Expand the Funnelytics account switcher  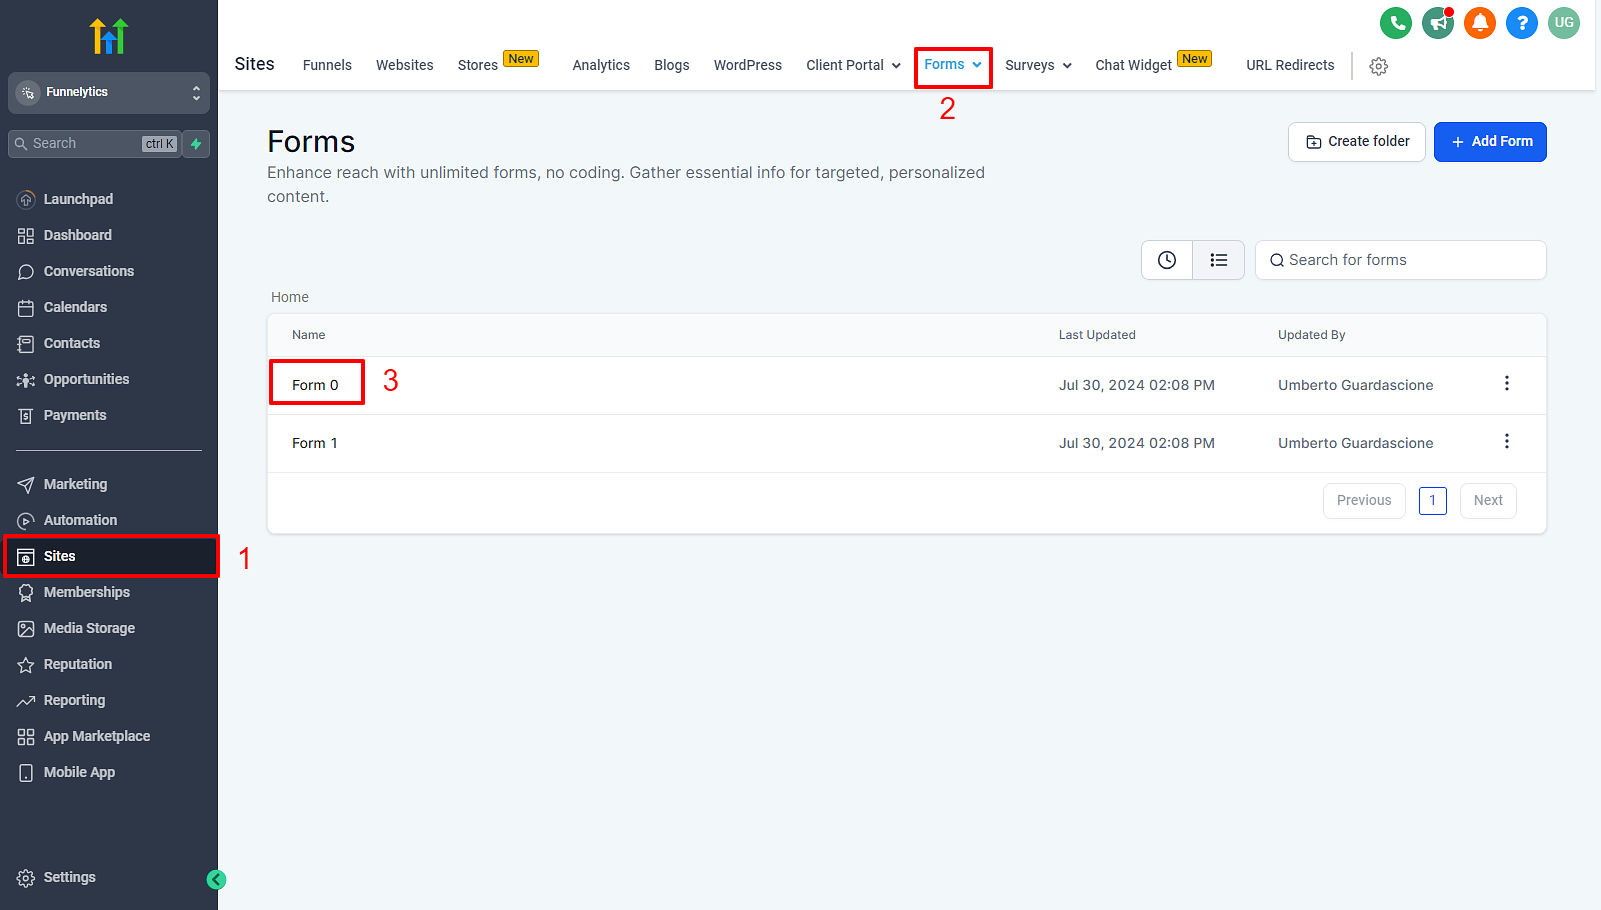109,92
